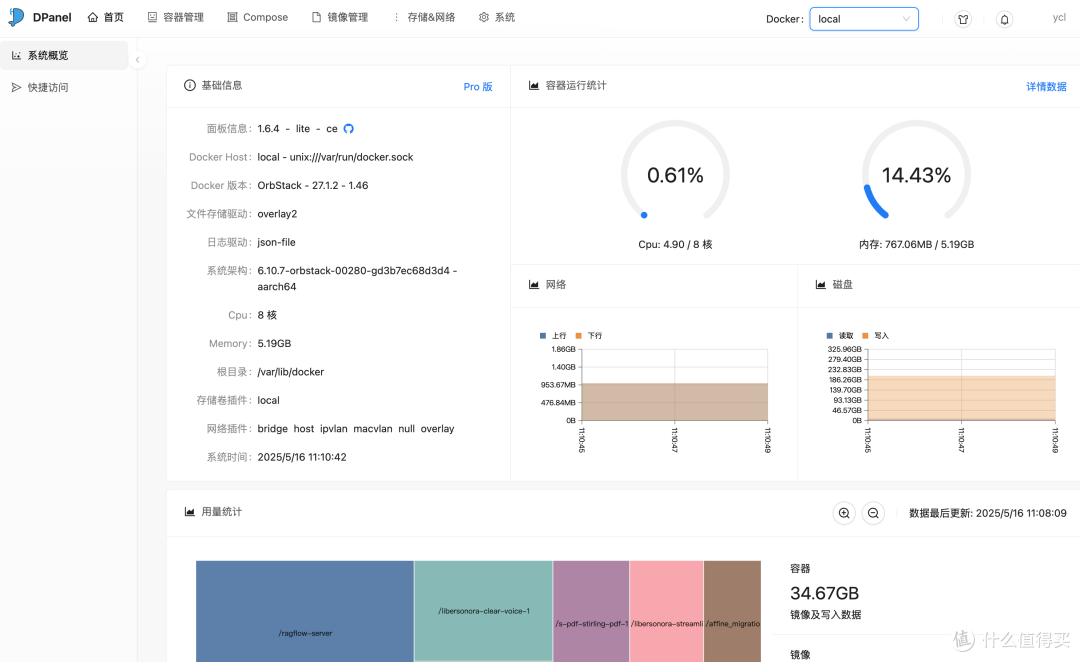1080x662 pixels.
Task: Click the theme appearance icon in header
Action: (962, 18)
